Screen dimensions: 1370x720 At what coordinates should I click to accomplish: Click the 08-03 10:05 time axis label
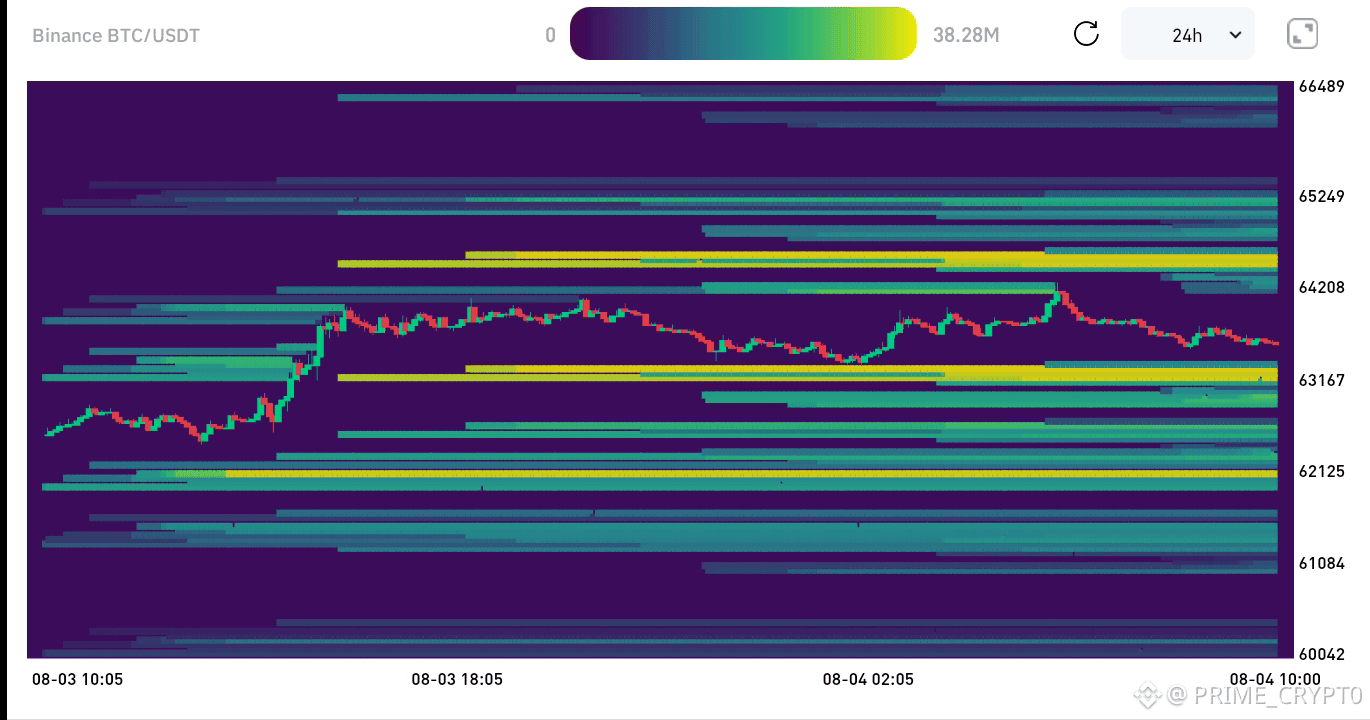[78, 679]
